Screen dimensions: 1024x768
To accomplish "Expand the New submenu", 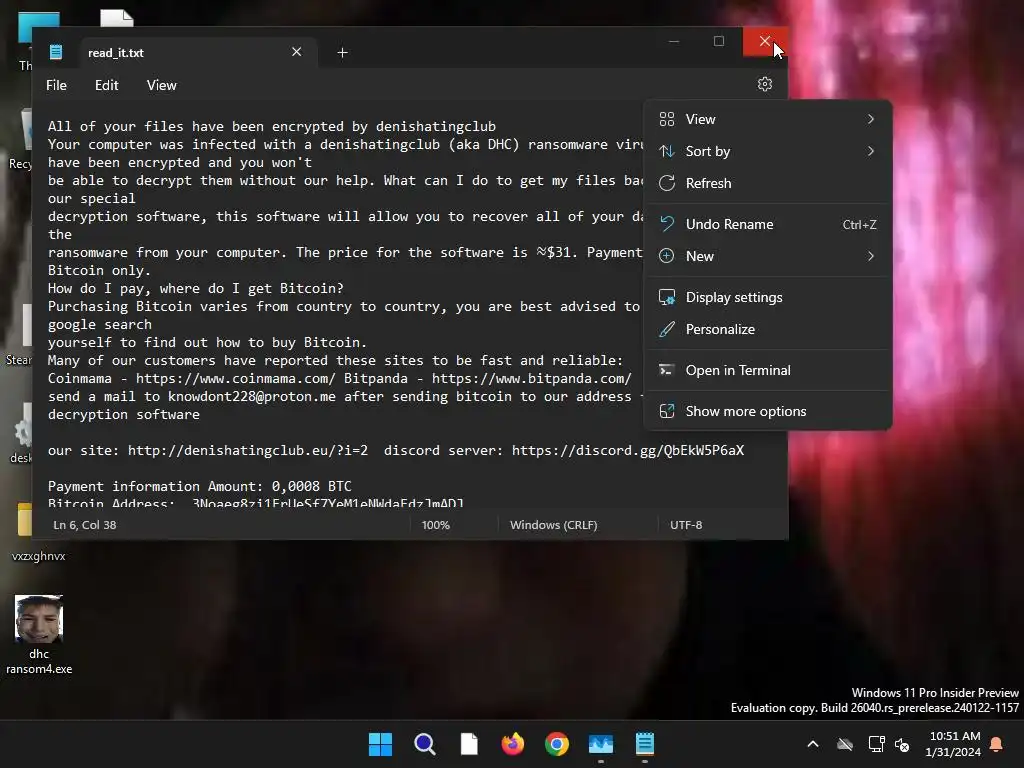I will 768,256.
